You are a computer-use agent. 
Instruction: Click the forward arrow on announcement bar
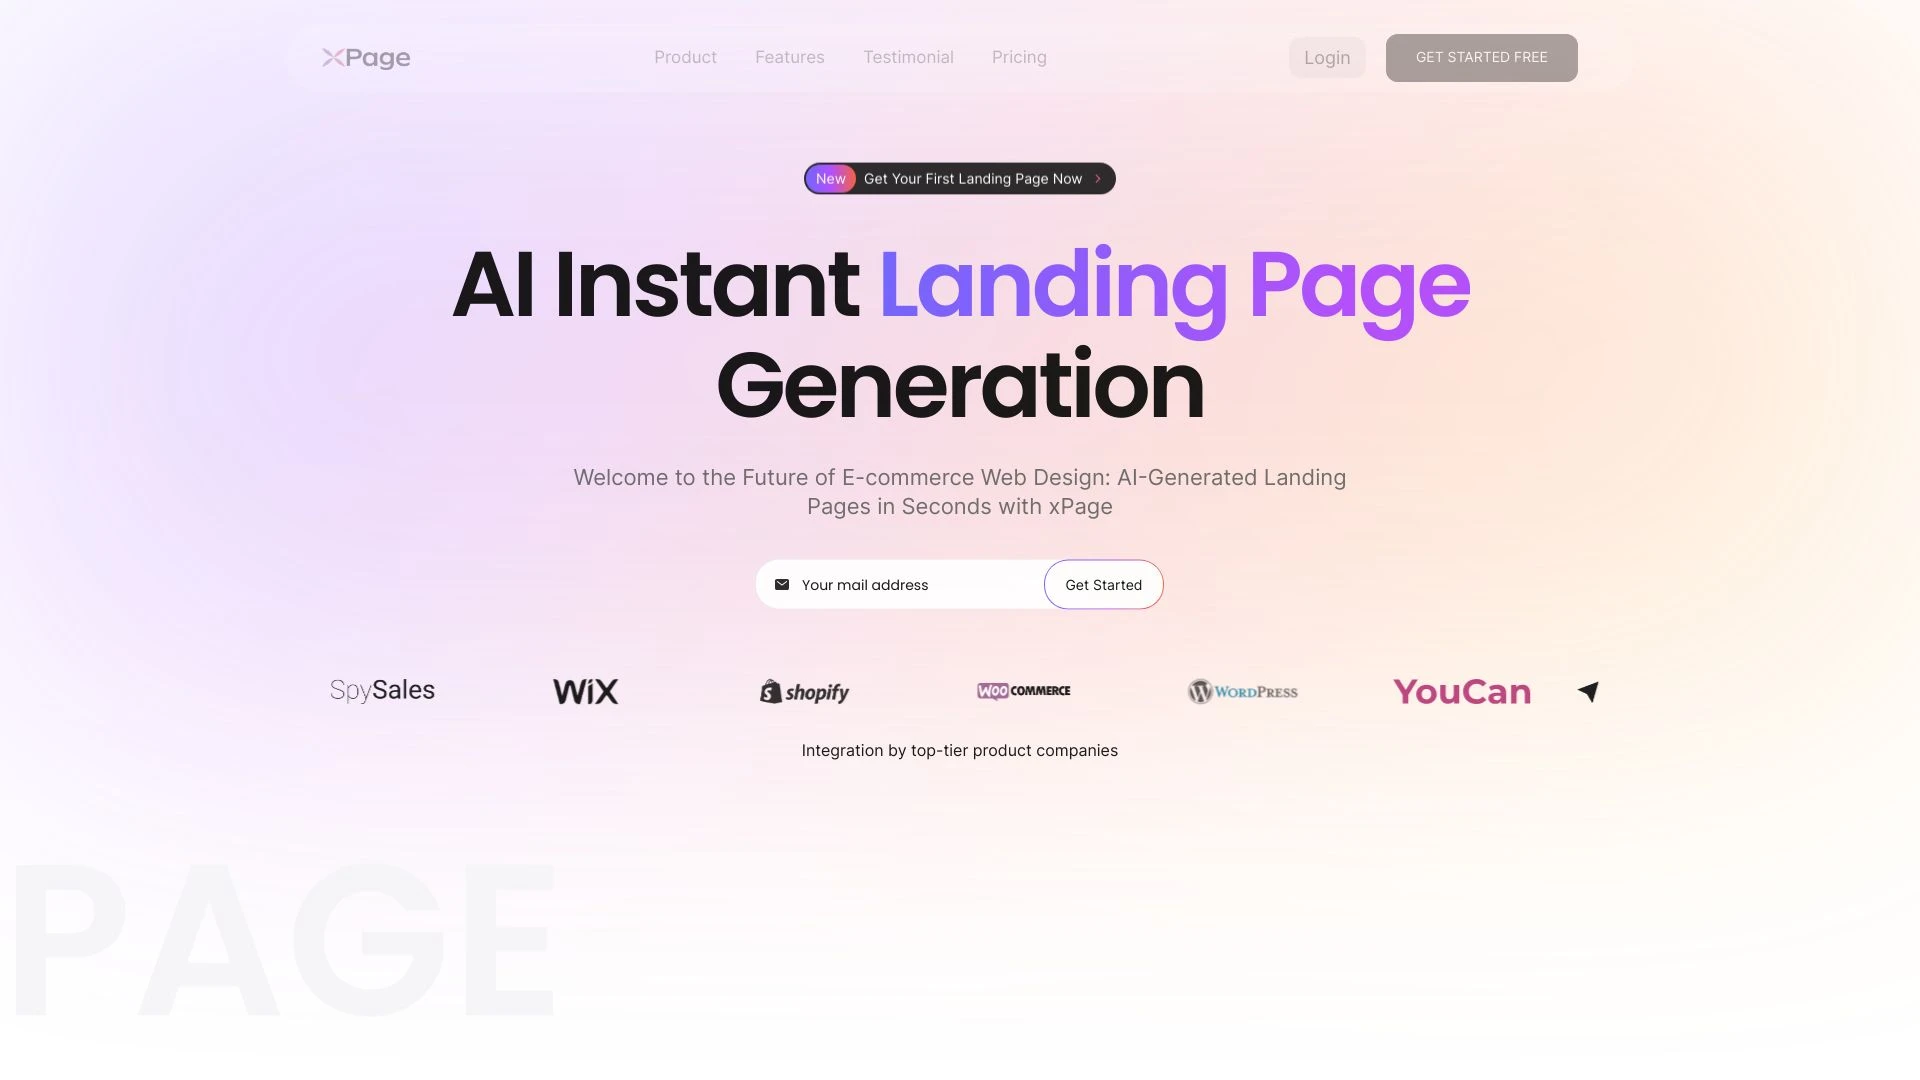tap(1097, 178)
